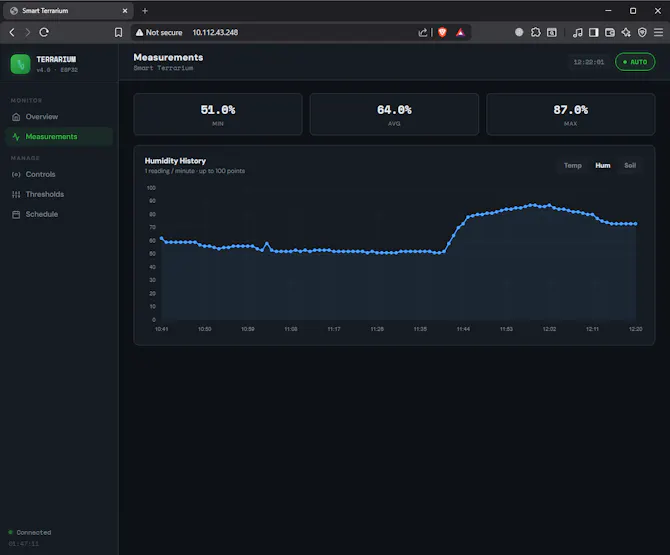The width and height of the screenshot is (670, 555).
Task: Click the Overview home icon
Action: coord(16,117)
